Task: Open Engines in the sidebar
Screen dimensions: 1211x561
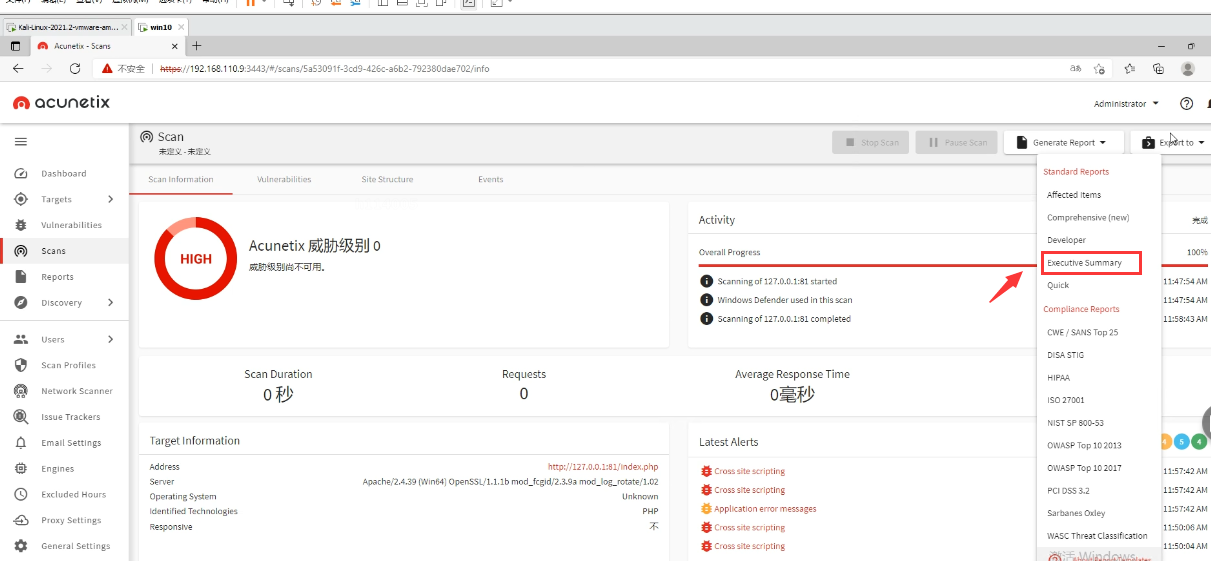Action: coord(57,469)
